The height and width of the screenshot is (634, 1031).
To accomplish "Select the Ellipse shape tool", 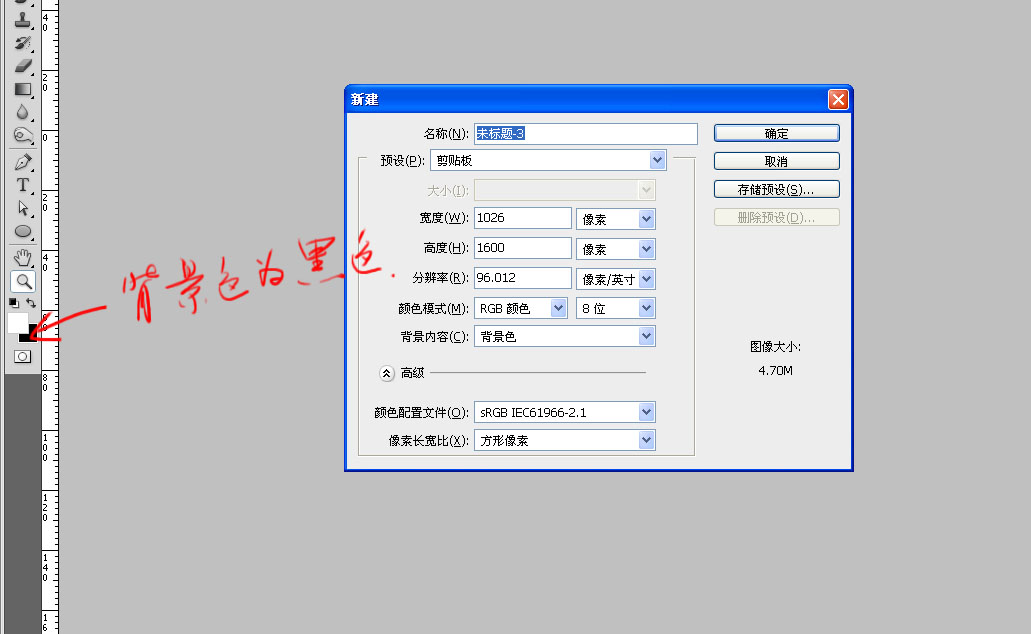I will [23, 232].
